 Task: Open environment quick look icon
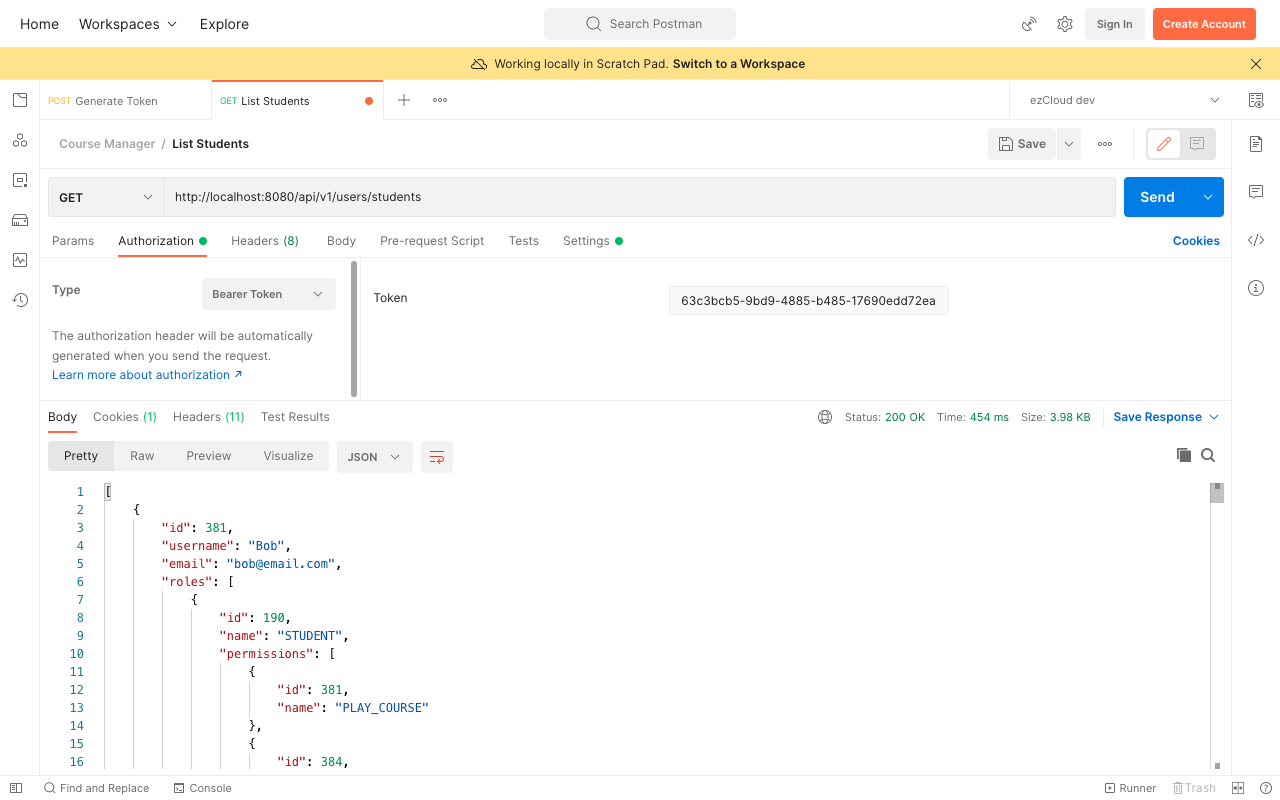[x=1256, y=100]
